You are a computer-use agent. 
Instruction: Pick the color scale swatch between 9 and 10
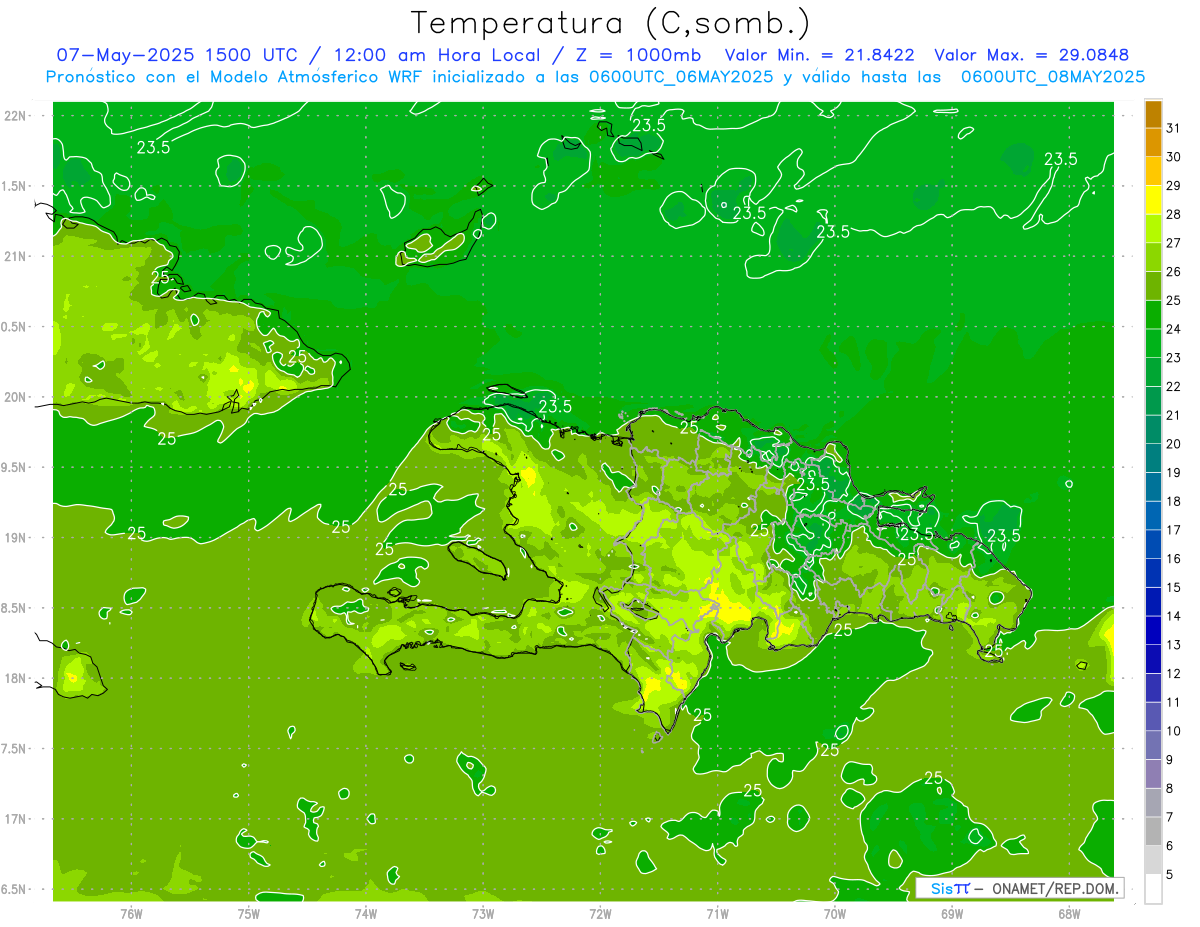(1153, 745)
